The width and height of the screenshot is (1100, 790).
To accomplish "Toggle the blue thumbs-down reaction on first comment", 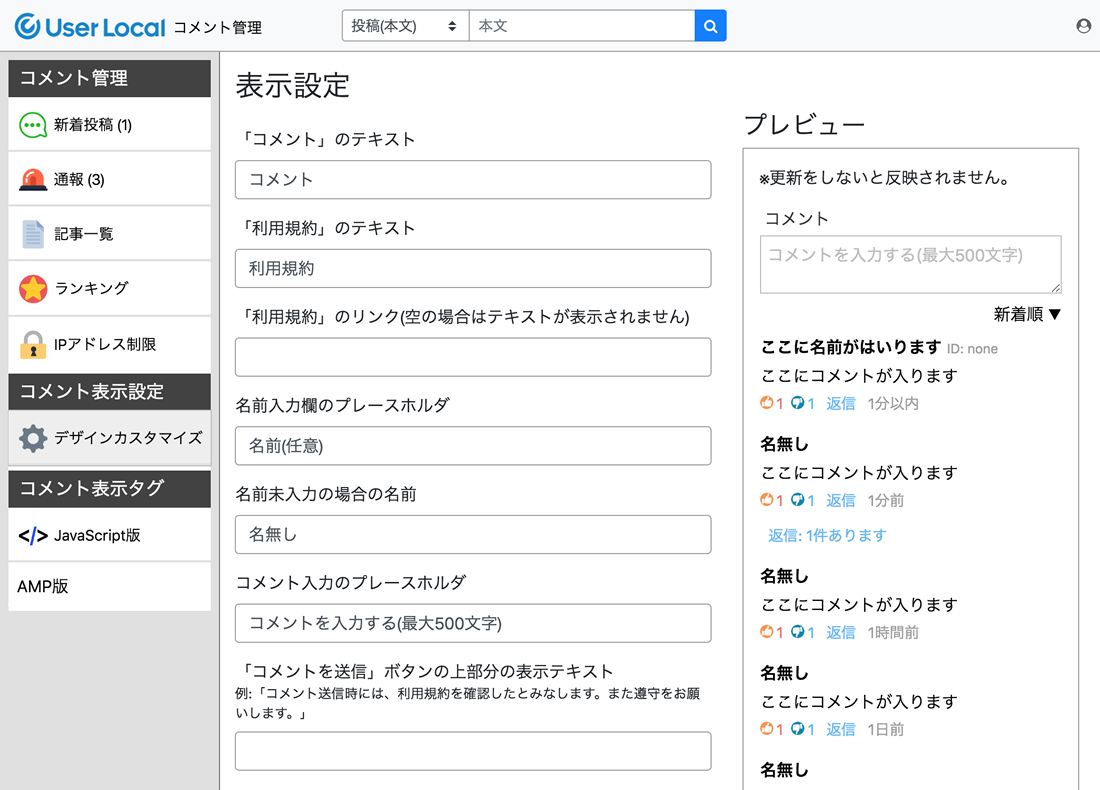I will point(800,403).
